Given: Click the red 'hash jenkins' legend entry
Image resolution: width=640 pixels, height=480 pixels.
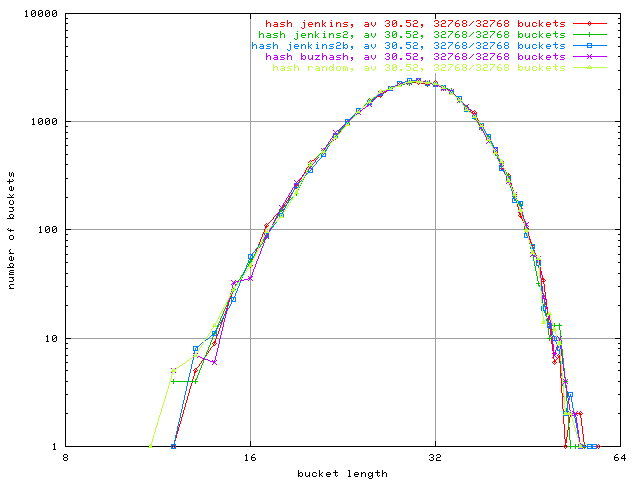Looking at the screenshot, I should coord(415,24).
